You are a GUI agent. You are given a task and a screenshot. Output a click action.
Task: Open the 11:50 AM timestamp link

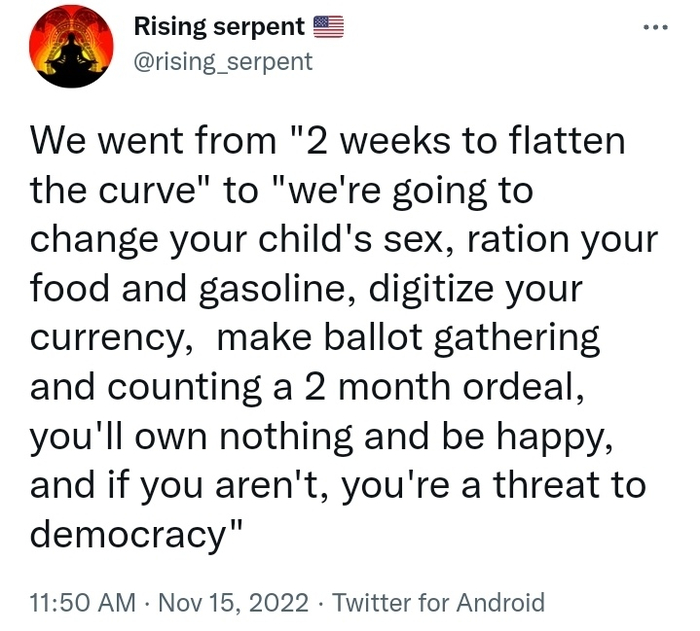click(82, 603)
